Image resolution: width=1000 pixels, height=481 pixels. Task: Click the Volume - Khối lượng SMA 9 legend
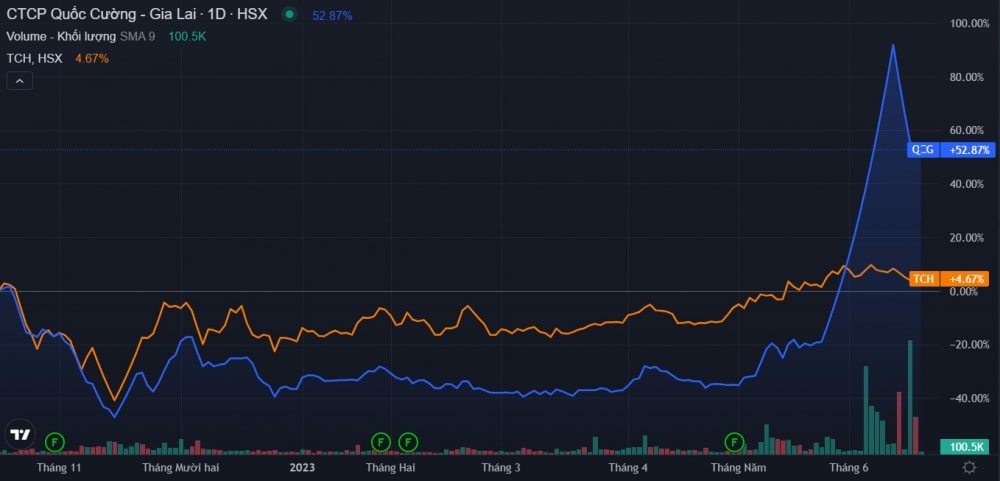click(80, 36)
